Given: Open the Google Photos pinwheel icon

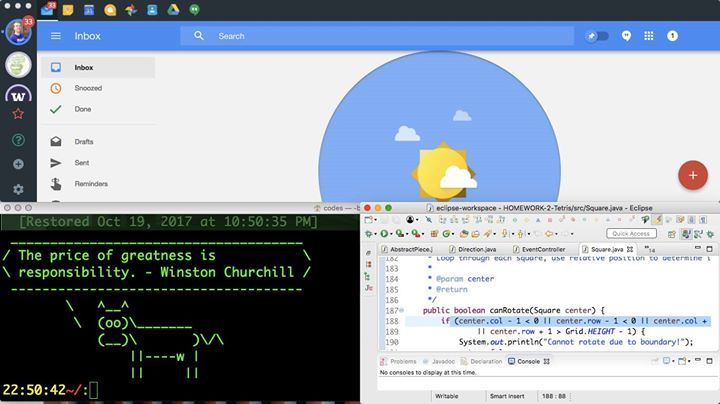Looking at the screenshot, I should tap(131, 10).
